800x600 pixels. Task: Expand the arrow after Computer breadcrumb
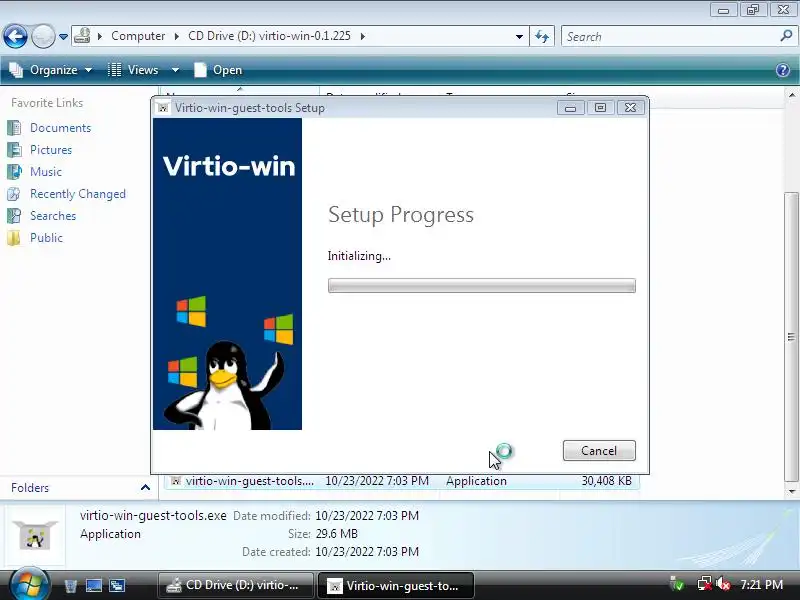177,36
